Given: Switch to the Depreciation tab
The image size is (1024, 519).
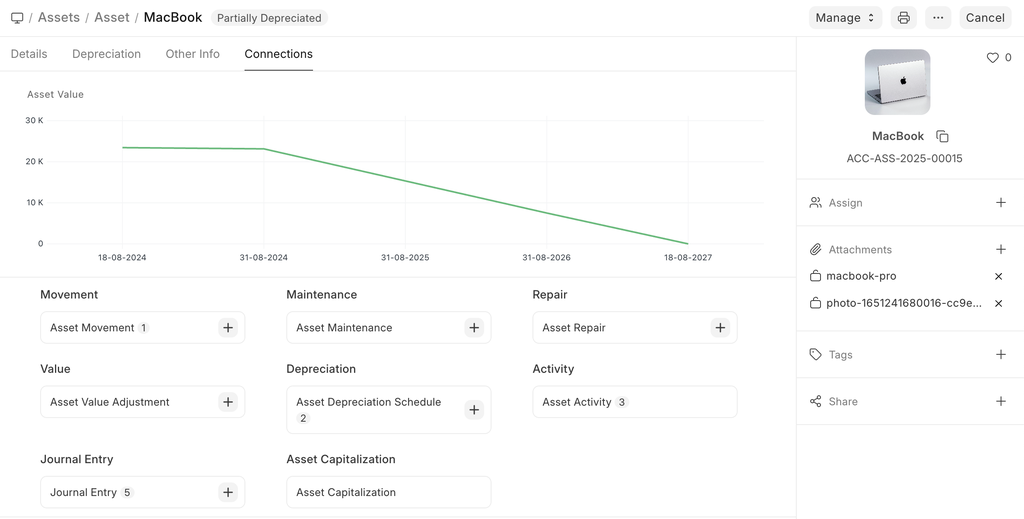Looking at the screenshot, I should [106, 54].
